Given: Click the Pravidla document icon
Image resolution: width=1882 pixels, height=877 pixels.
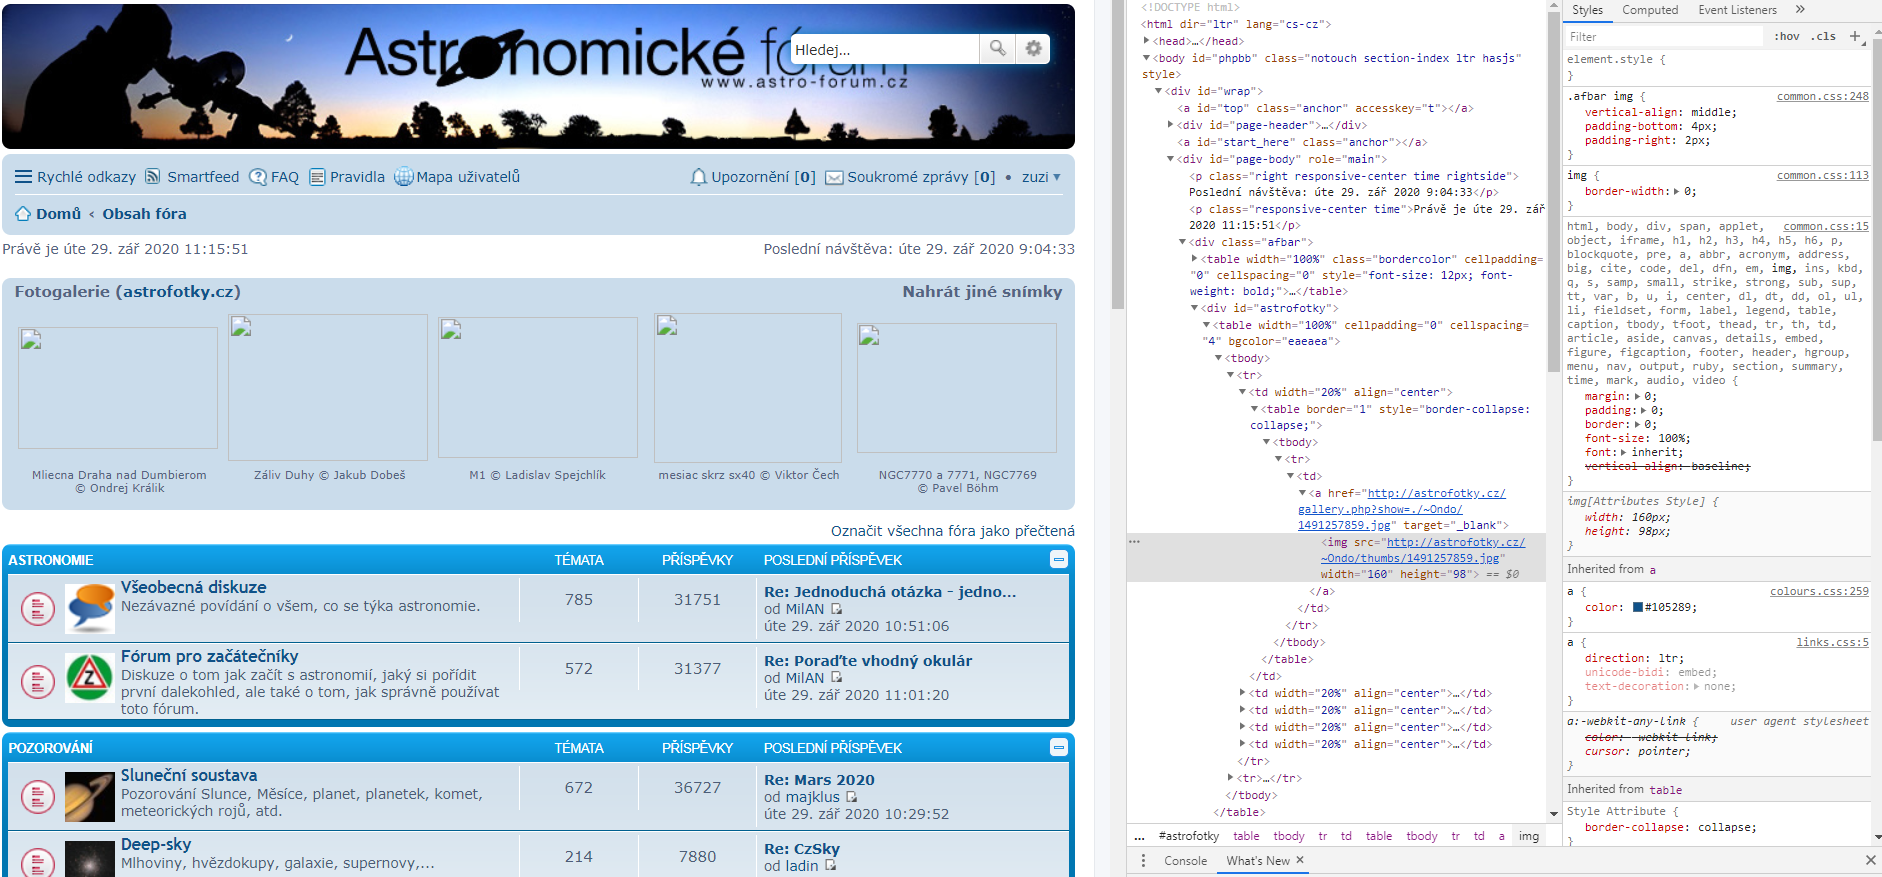Looking at the screenshot, I should 318,177.
